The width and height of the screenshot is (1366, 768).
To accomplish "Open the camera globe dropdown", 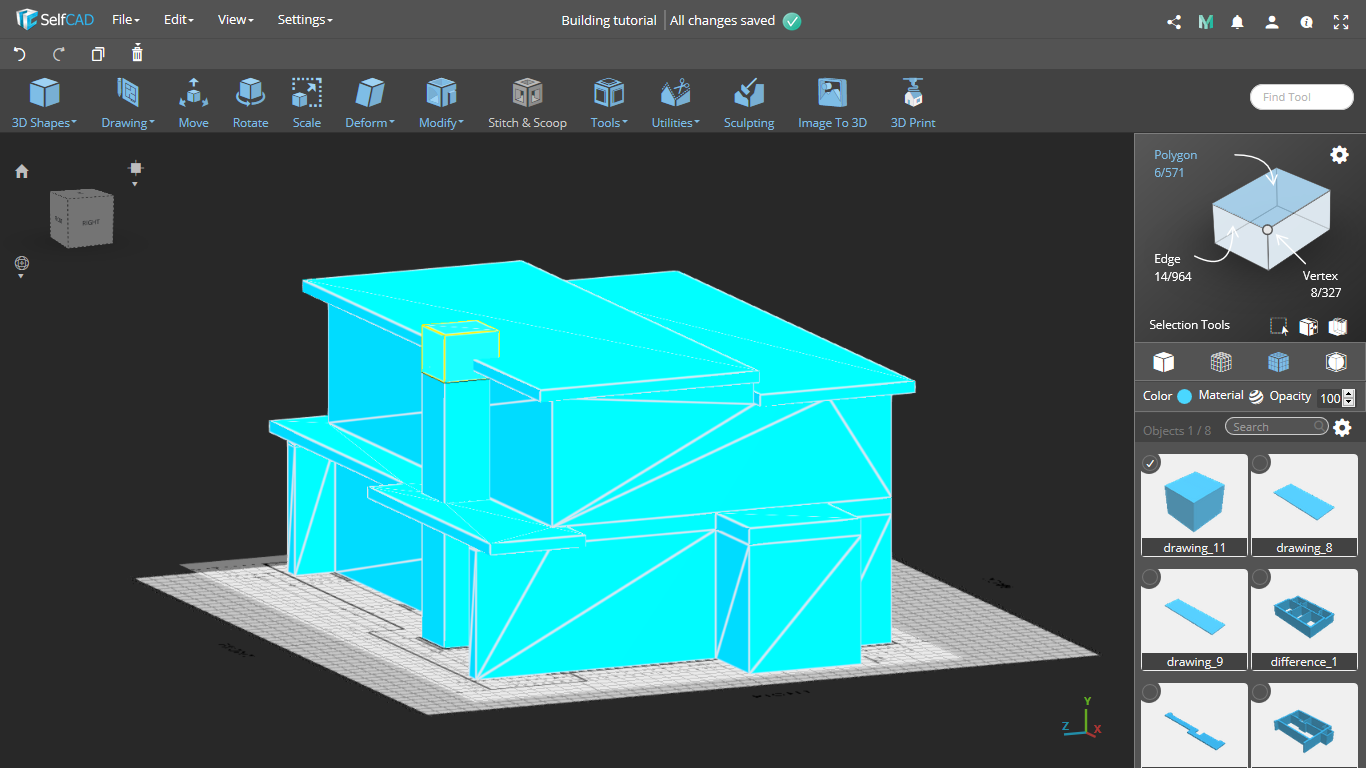I will coord(22,266).
